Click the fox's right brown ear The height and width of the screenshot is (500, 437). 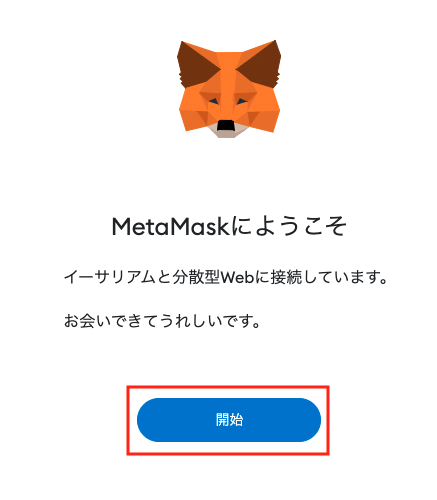tap(262, 63)
